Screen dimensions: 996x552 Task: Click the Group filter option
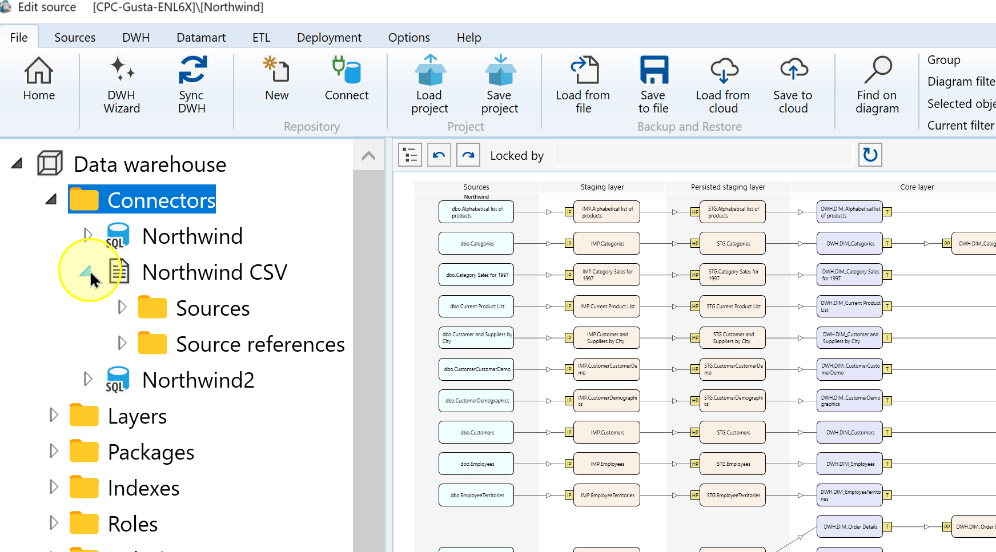944,60
